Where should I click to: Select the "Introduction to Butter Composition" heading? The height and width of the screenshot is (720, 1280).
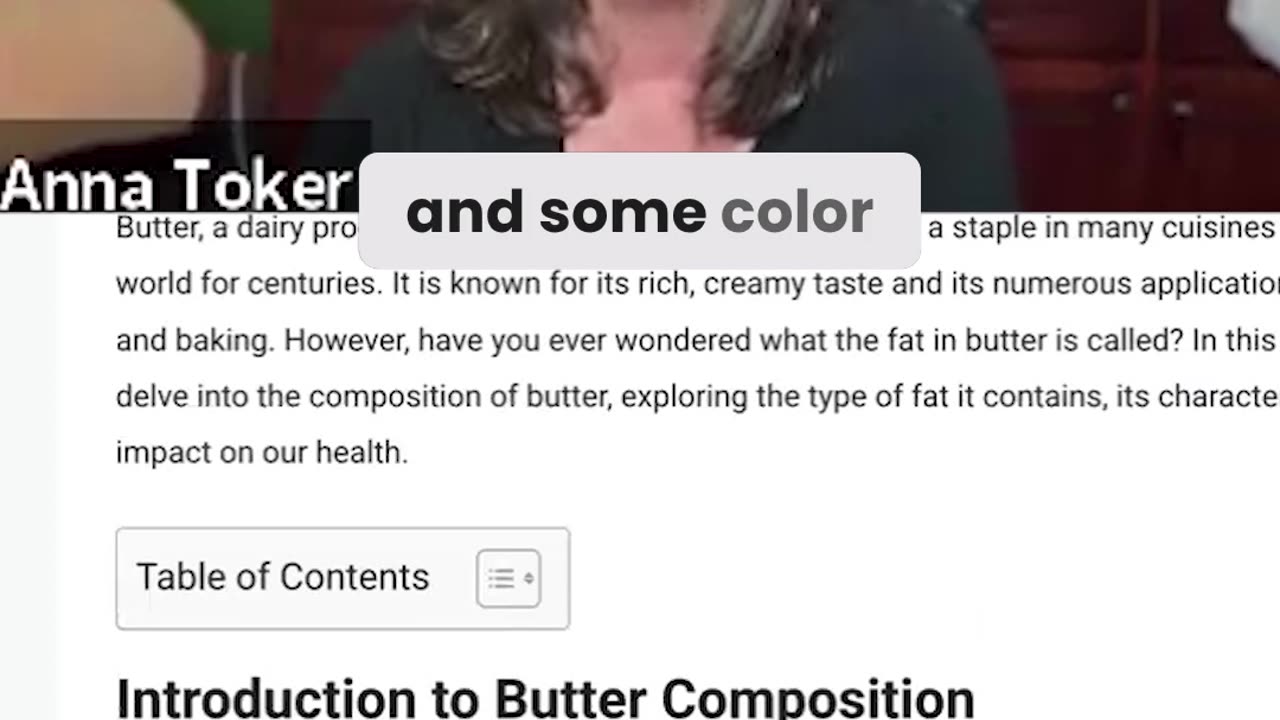[546, 697]
